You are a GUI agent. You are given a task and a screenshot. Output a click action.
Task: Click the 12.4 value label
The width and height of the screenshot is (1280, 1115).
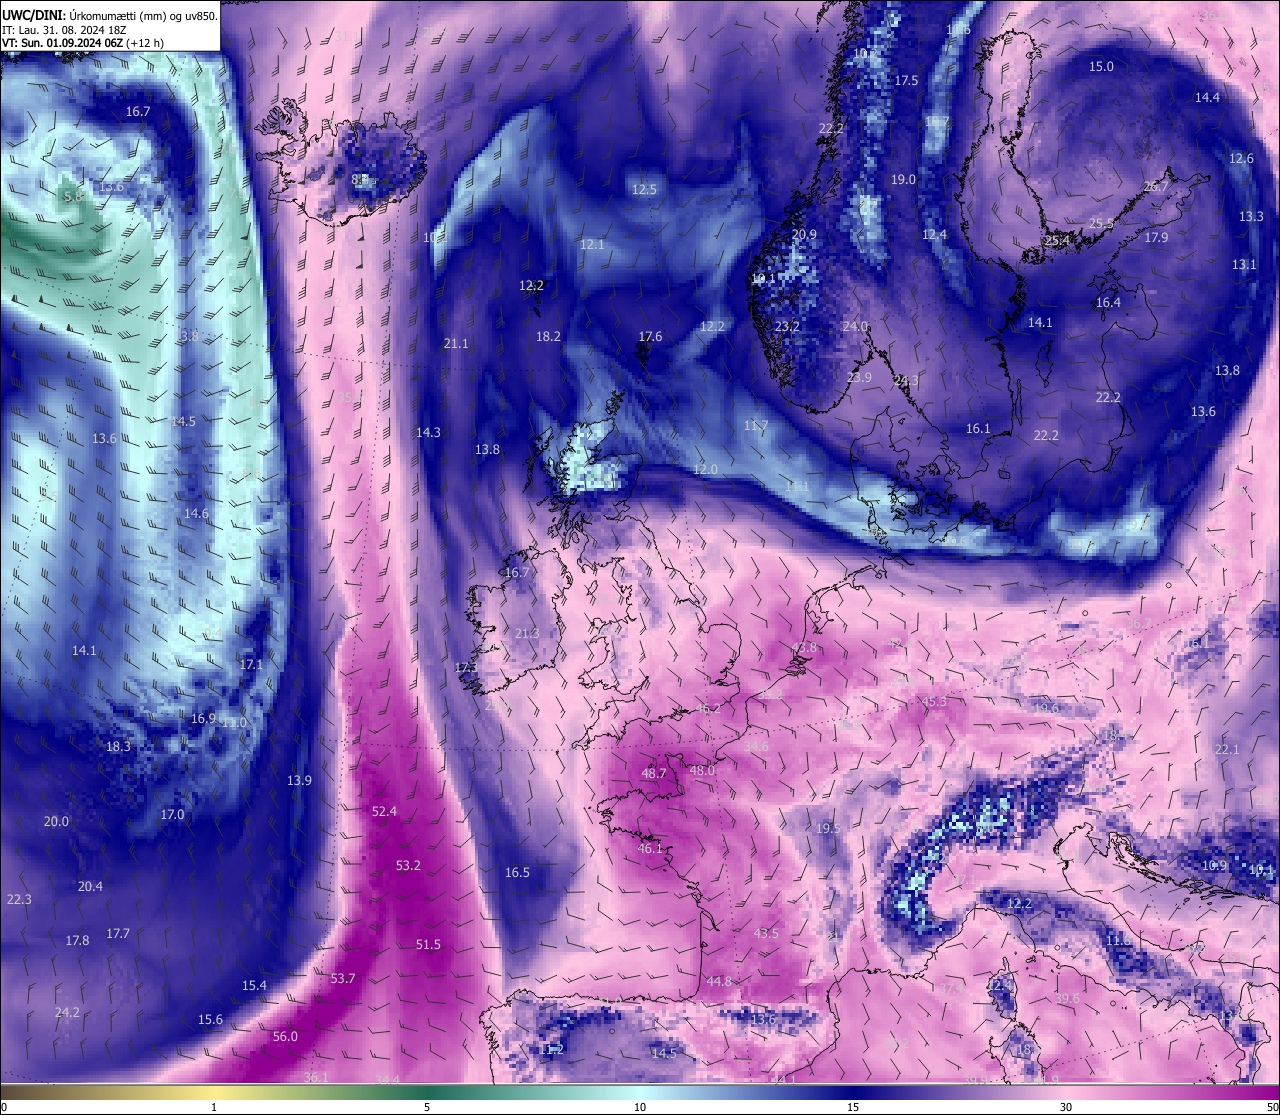pyautogui.click(x=934, y=234)
